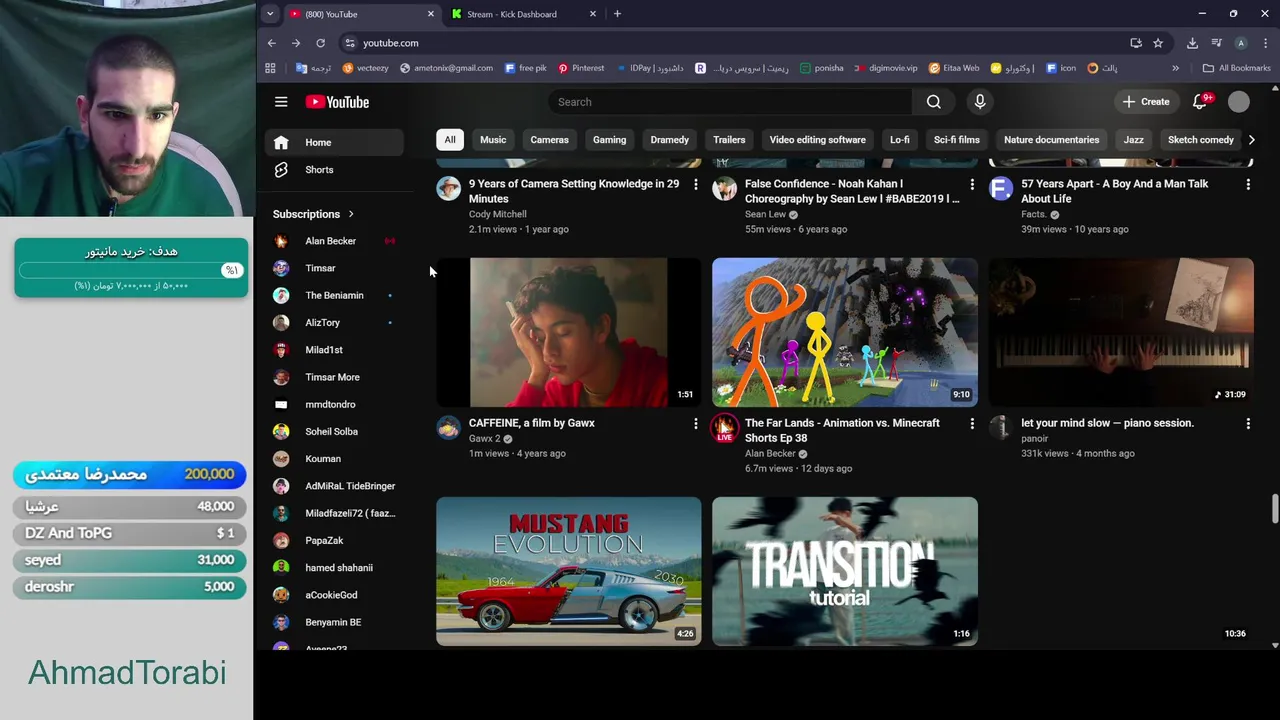The width and height of the screenshot is (1280, 720).
Task: Click the YouTube logo
Action: tap(337, 102)
